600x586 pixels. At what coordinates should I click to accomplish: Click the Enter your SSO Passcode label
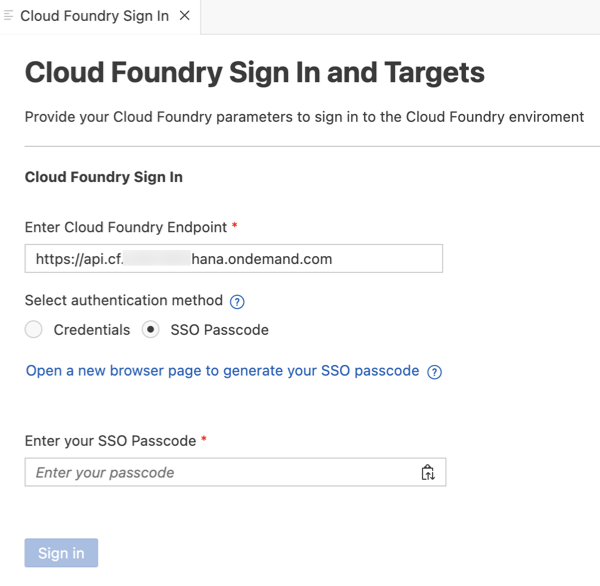point(110,441)
